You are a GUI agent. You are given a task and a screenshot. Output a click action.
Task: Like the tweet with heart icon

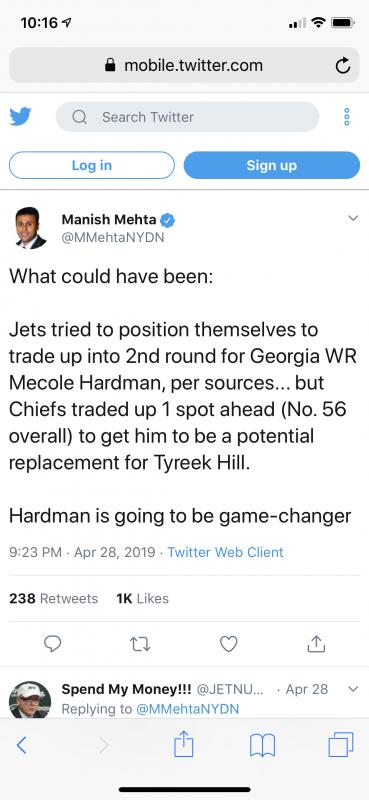pos(229,644)
